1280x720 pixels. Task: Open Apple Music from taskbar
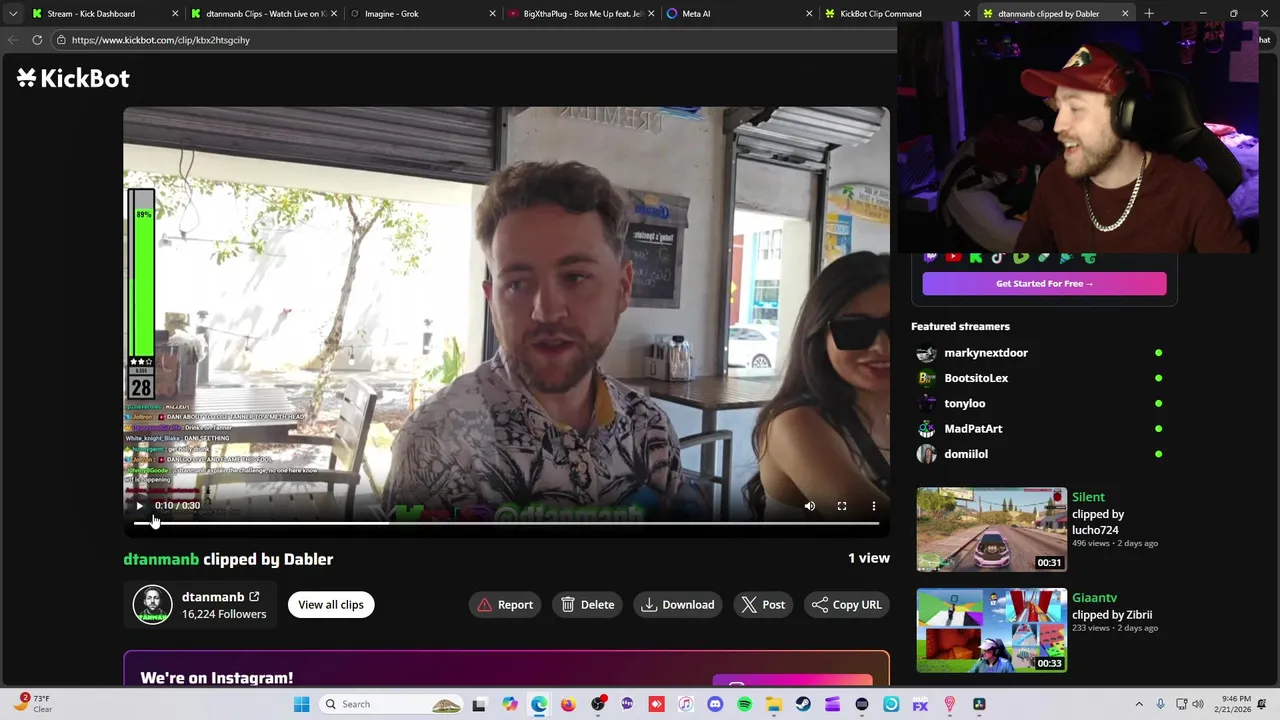click(x=686, y=704)
